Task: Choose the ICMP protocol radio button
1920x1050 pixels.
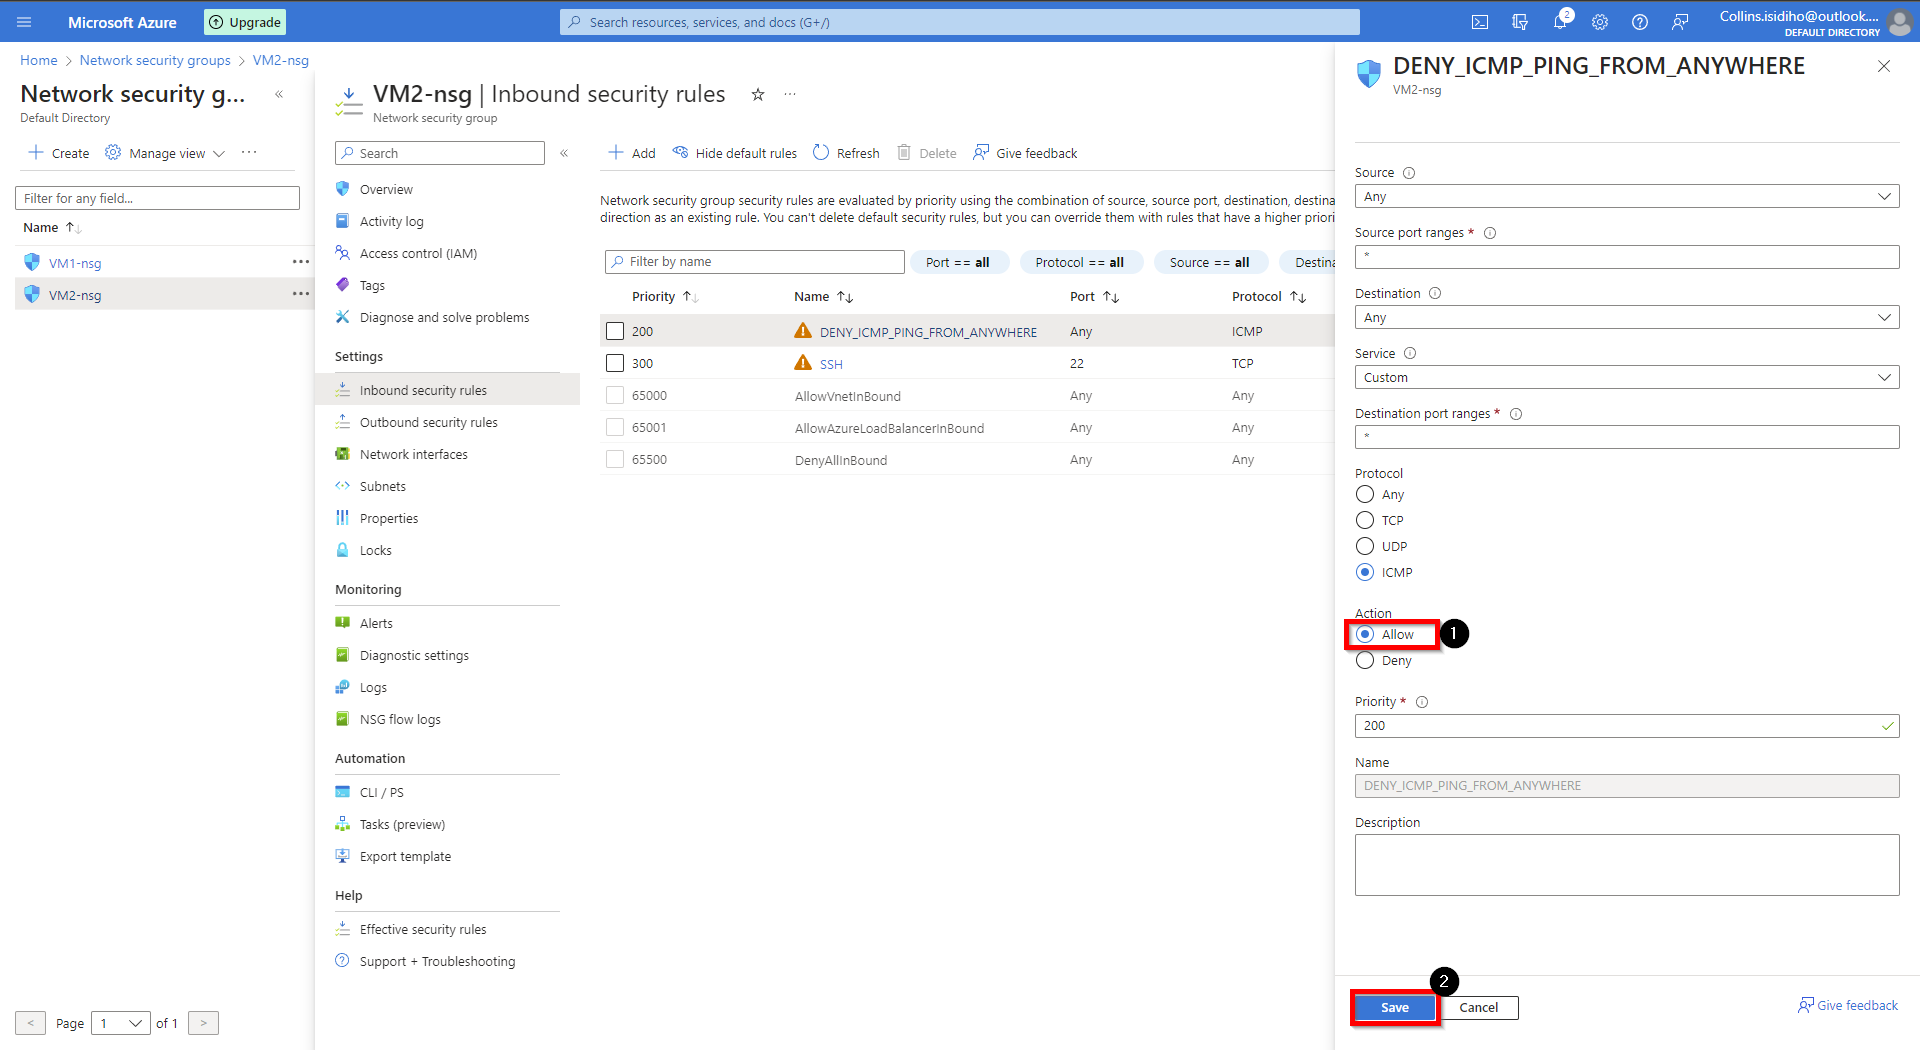Action: click(1365, 572)
